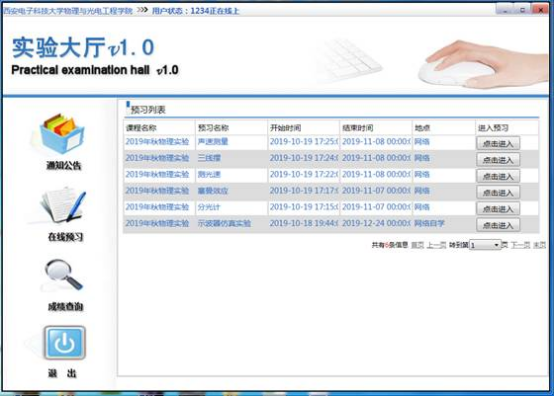Viewport: 554px width, 397px height.
Task: Click the 霍尔效应 preview name link
Action: tap(213, 191)
